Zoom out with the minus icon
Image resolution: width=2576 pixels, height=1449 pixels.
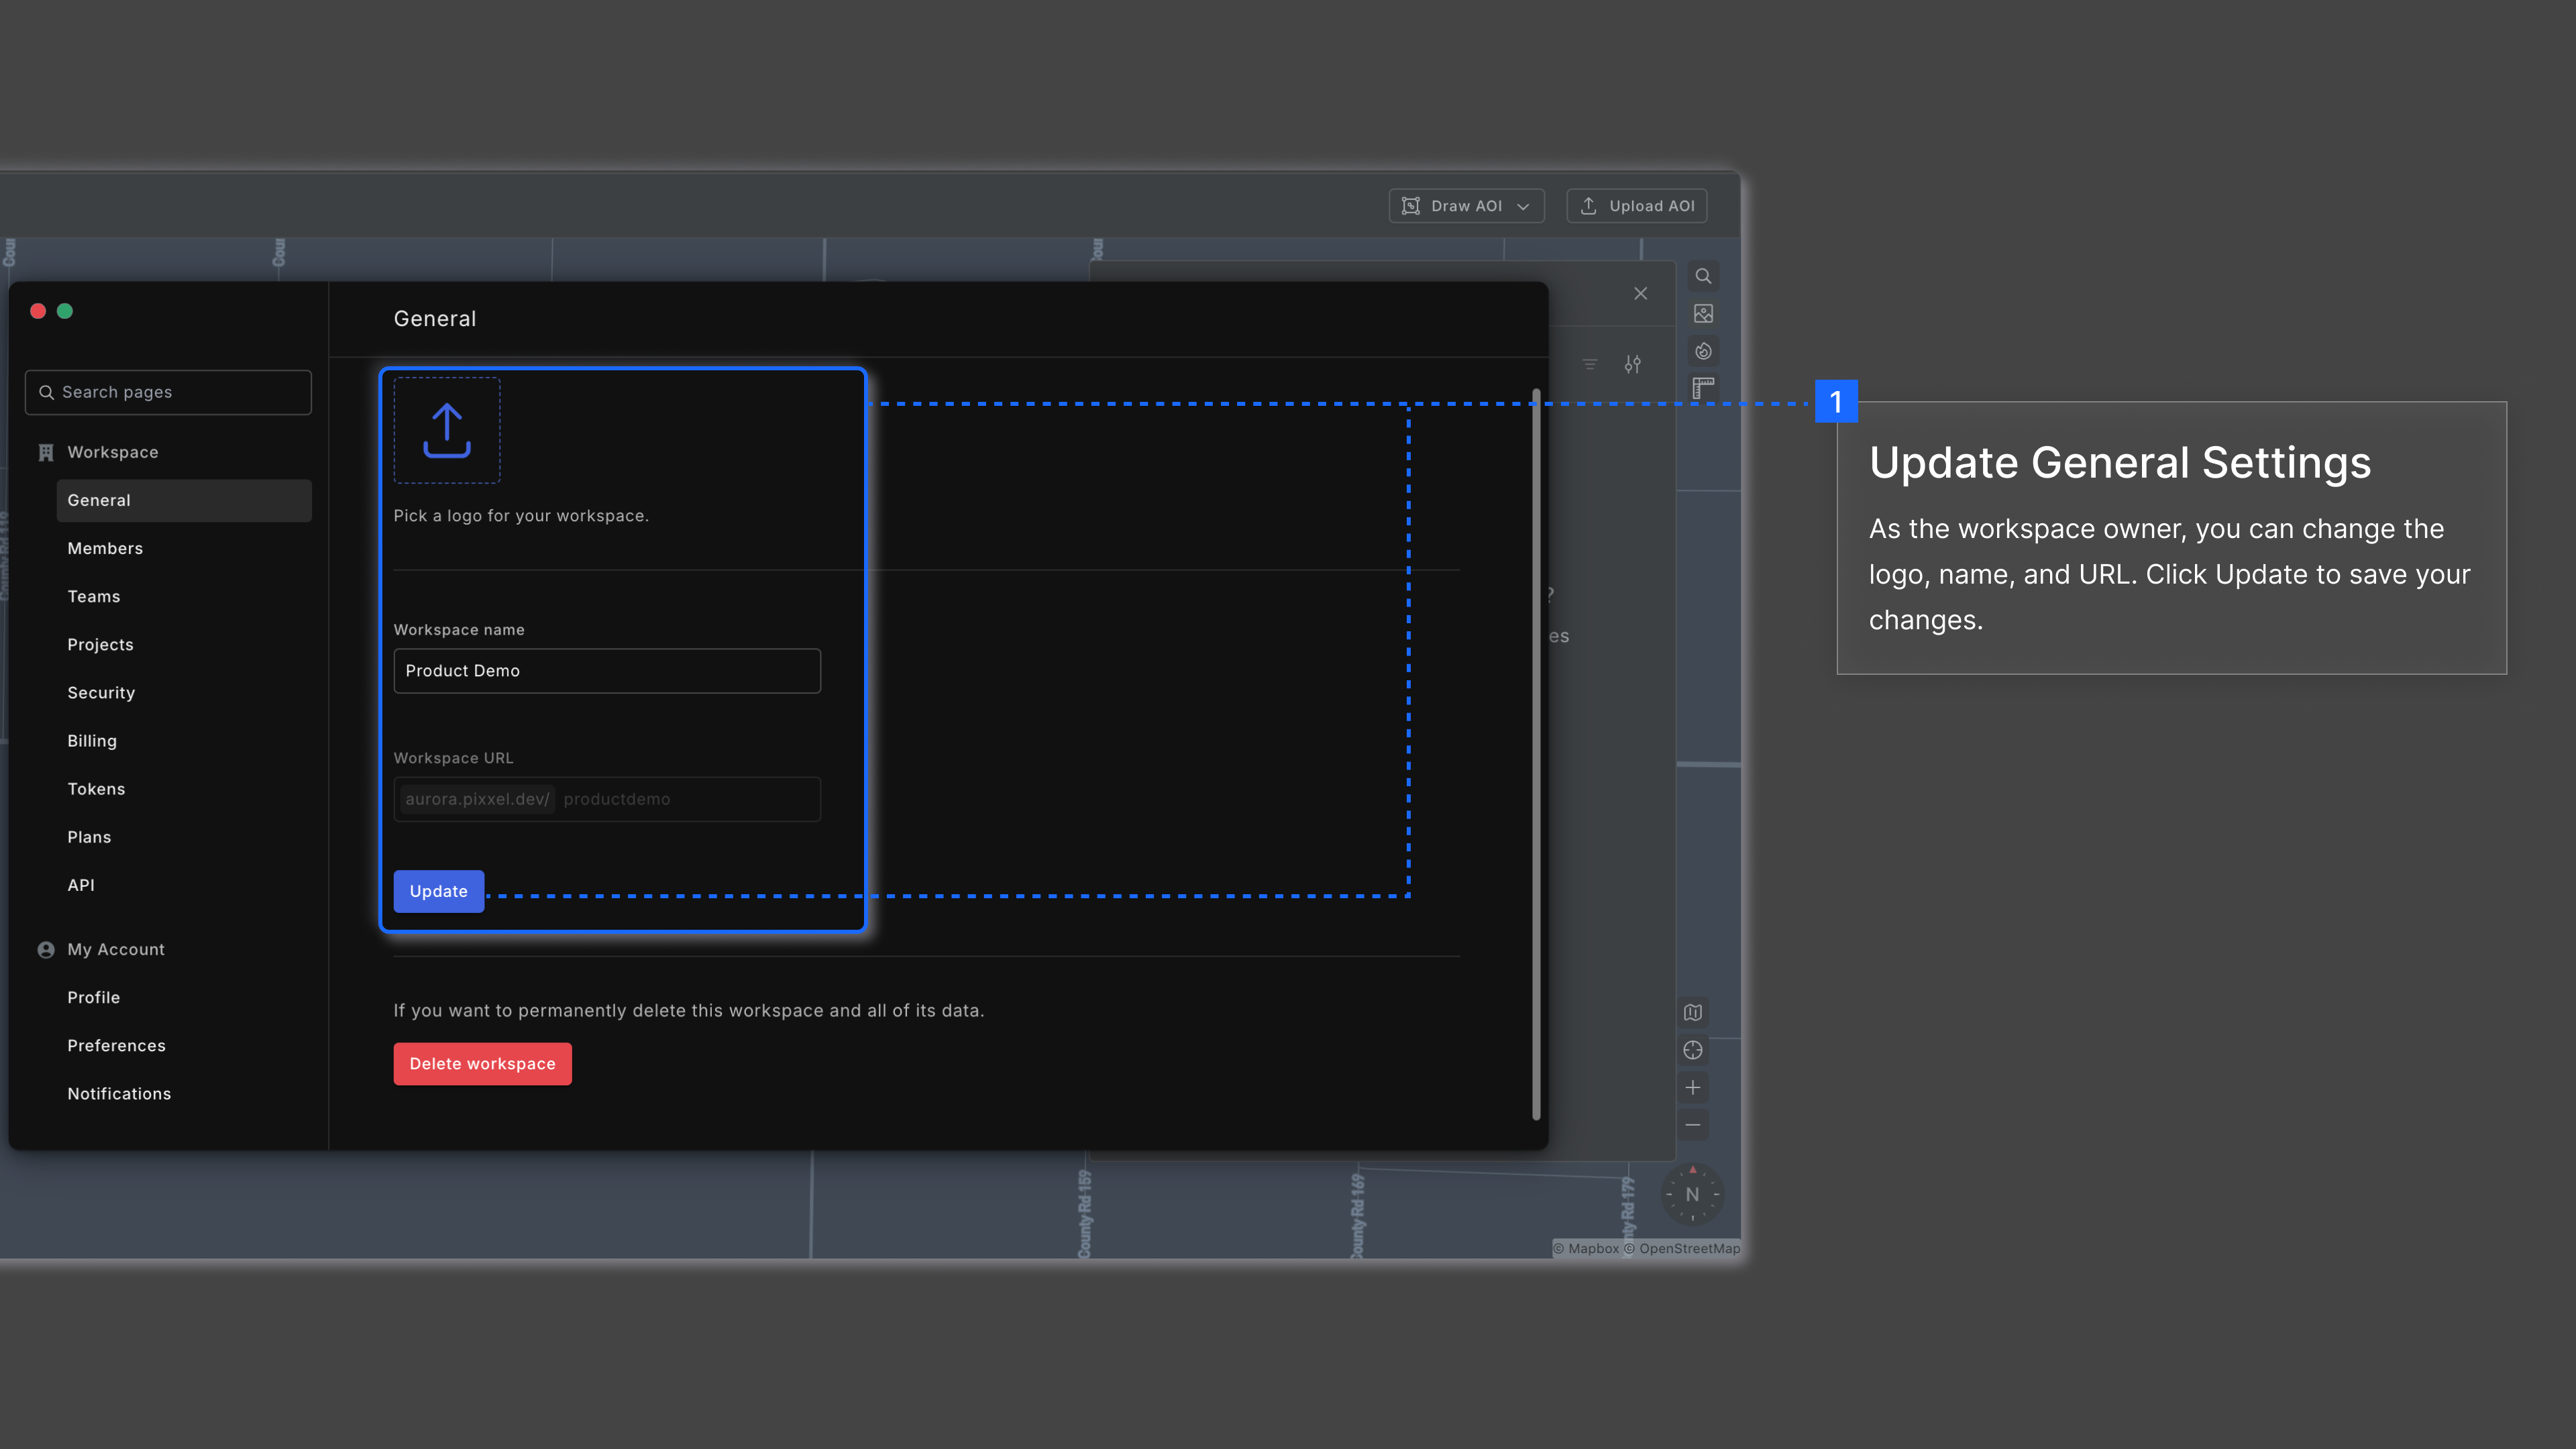pyautogui.click(x=1692, y=1125)
